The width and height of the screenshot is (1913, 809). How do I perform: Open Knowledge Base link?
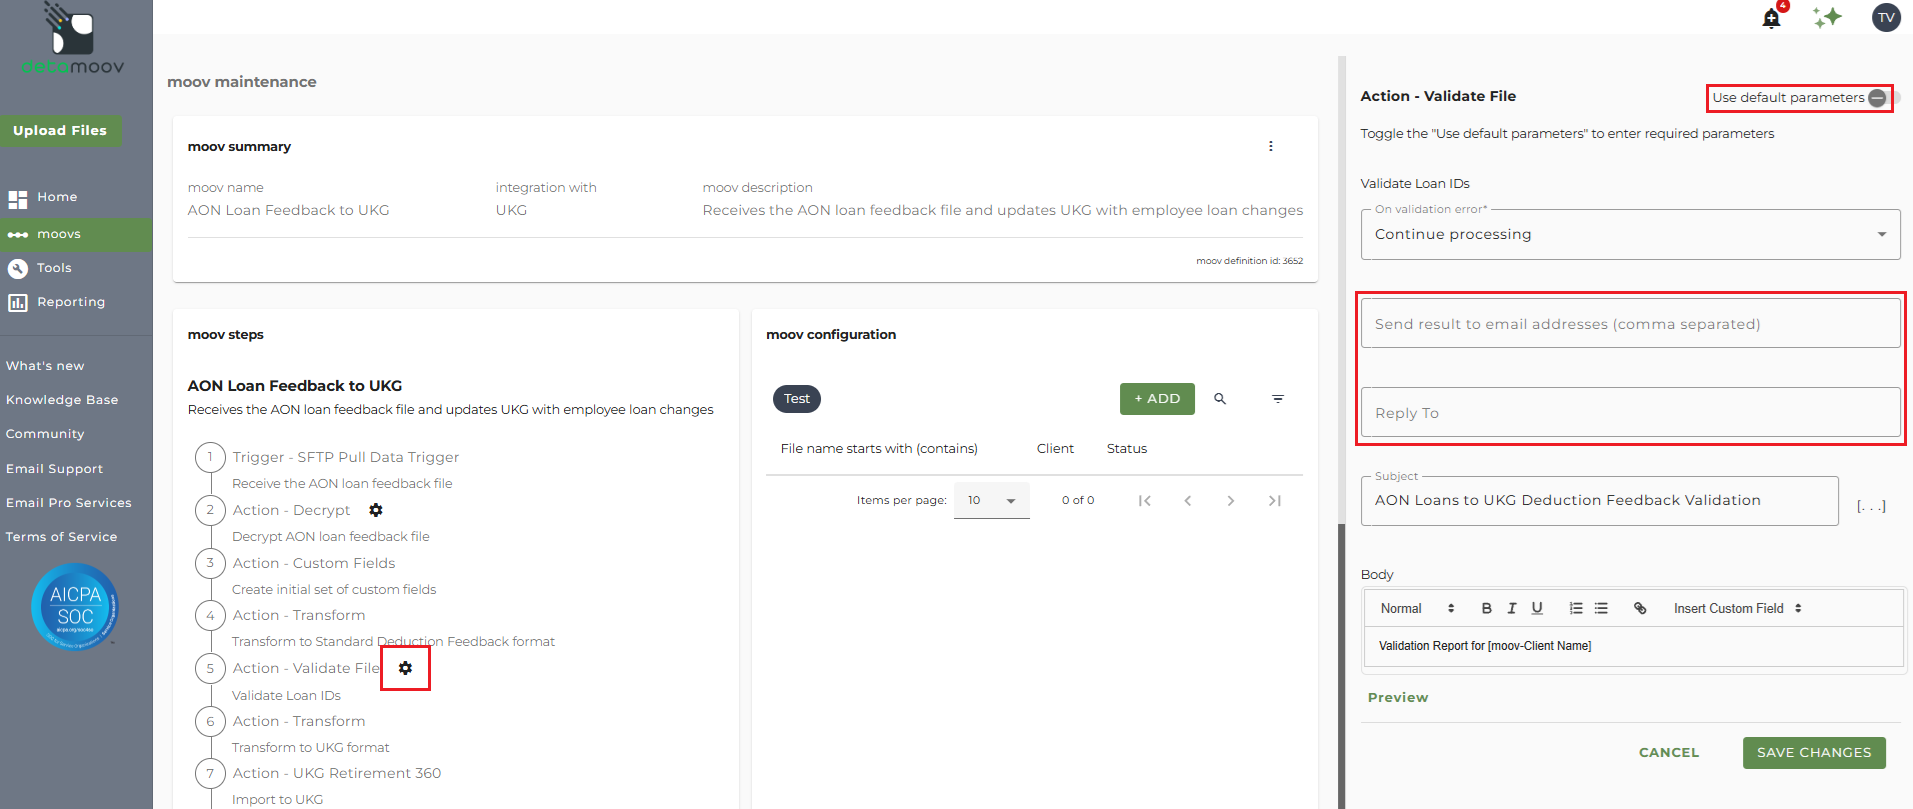62,400
